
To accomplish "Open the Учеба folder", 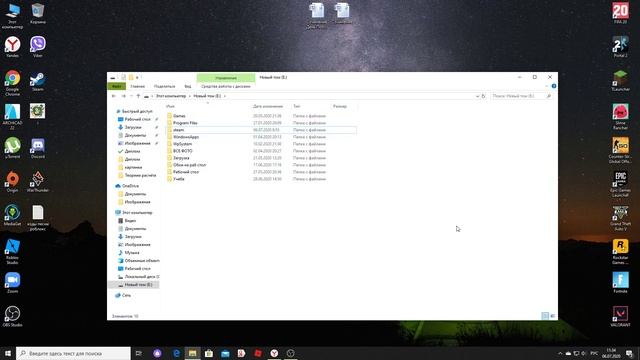I will pos(179,179).
